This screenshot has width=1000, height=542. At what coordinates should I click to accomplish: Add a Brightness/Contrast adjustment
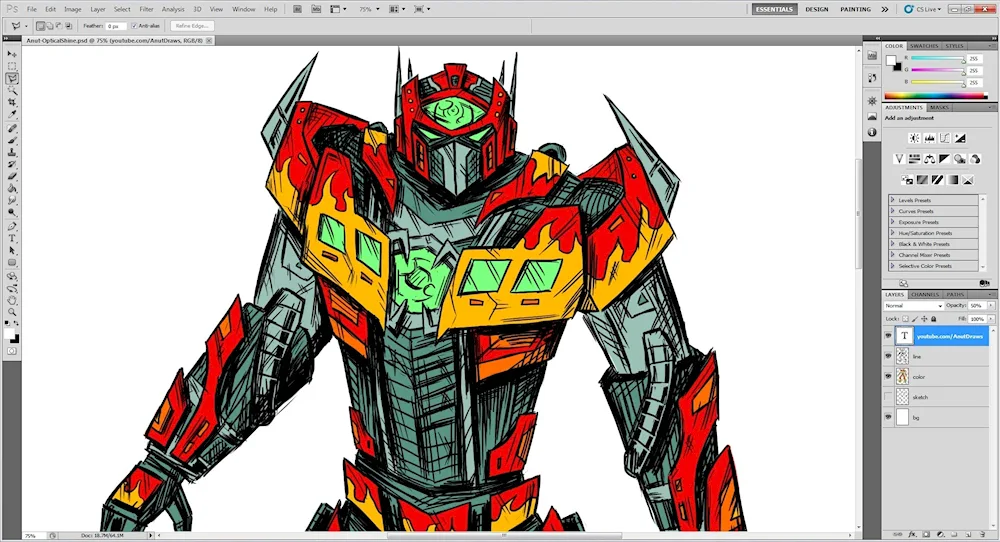pos(914,138)
